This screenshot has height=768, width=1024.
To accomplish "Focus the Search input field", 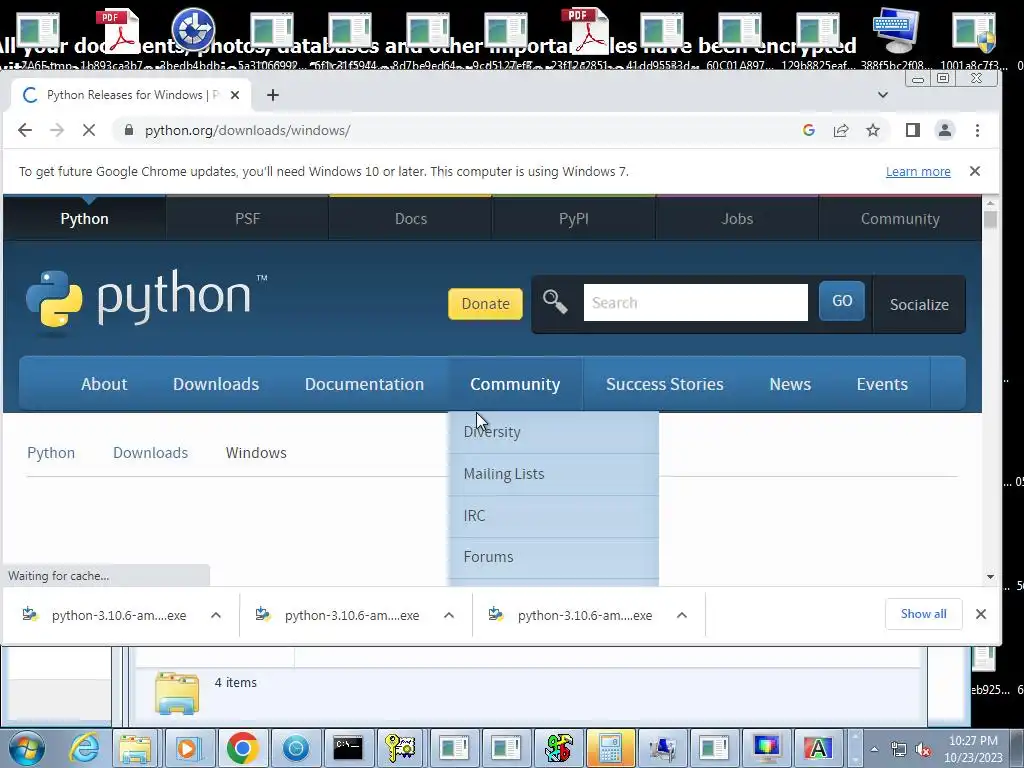I will coord(696,302).
